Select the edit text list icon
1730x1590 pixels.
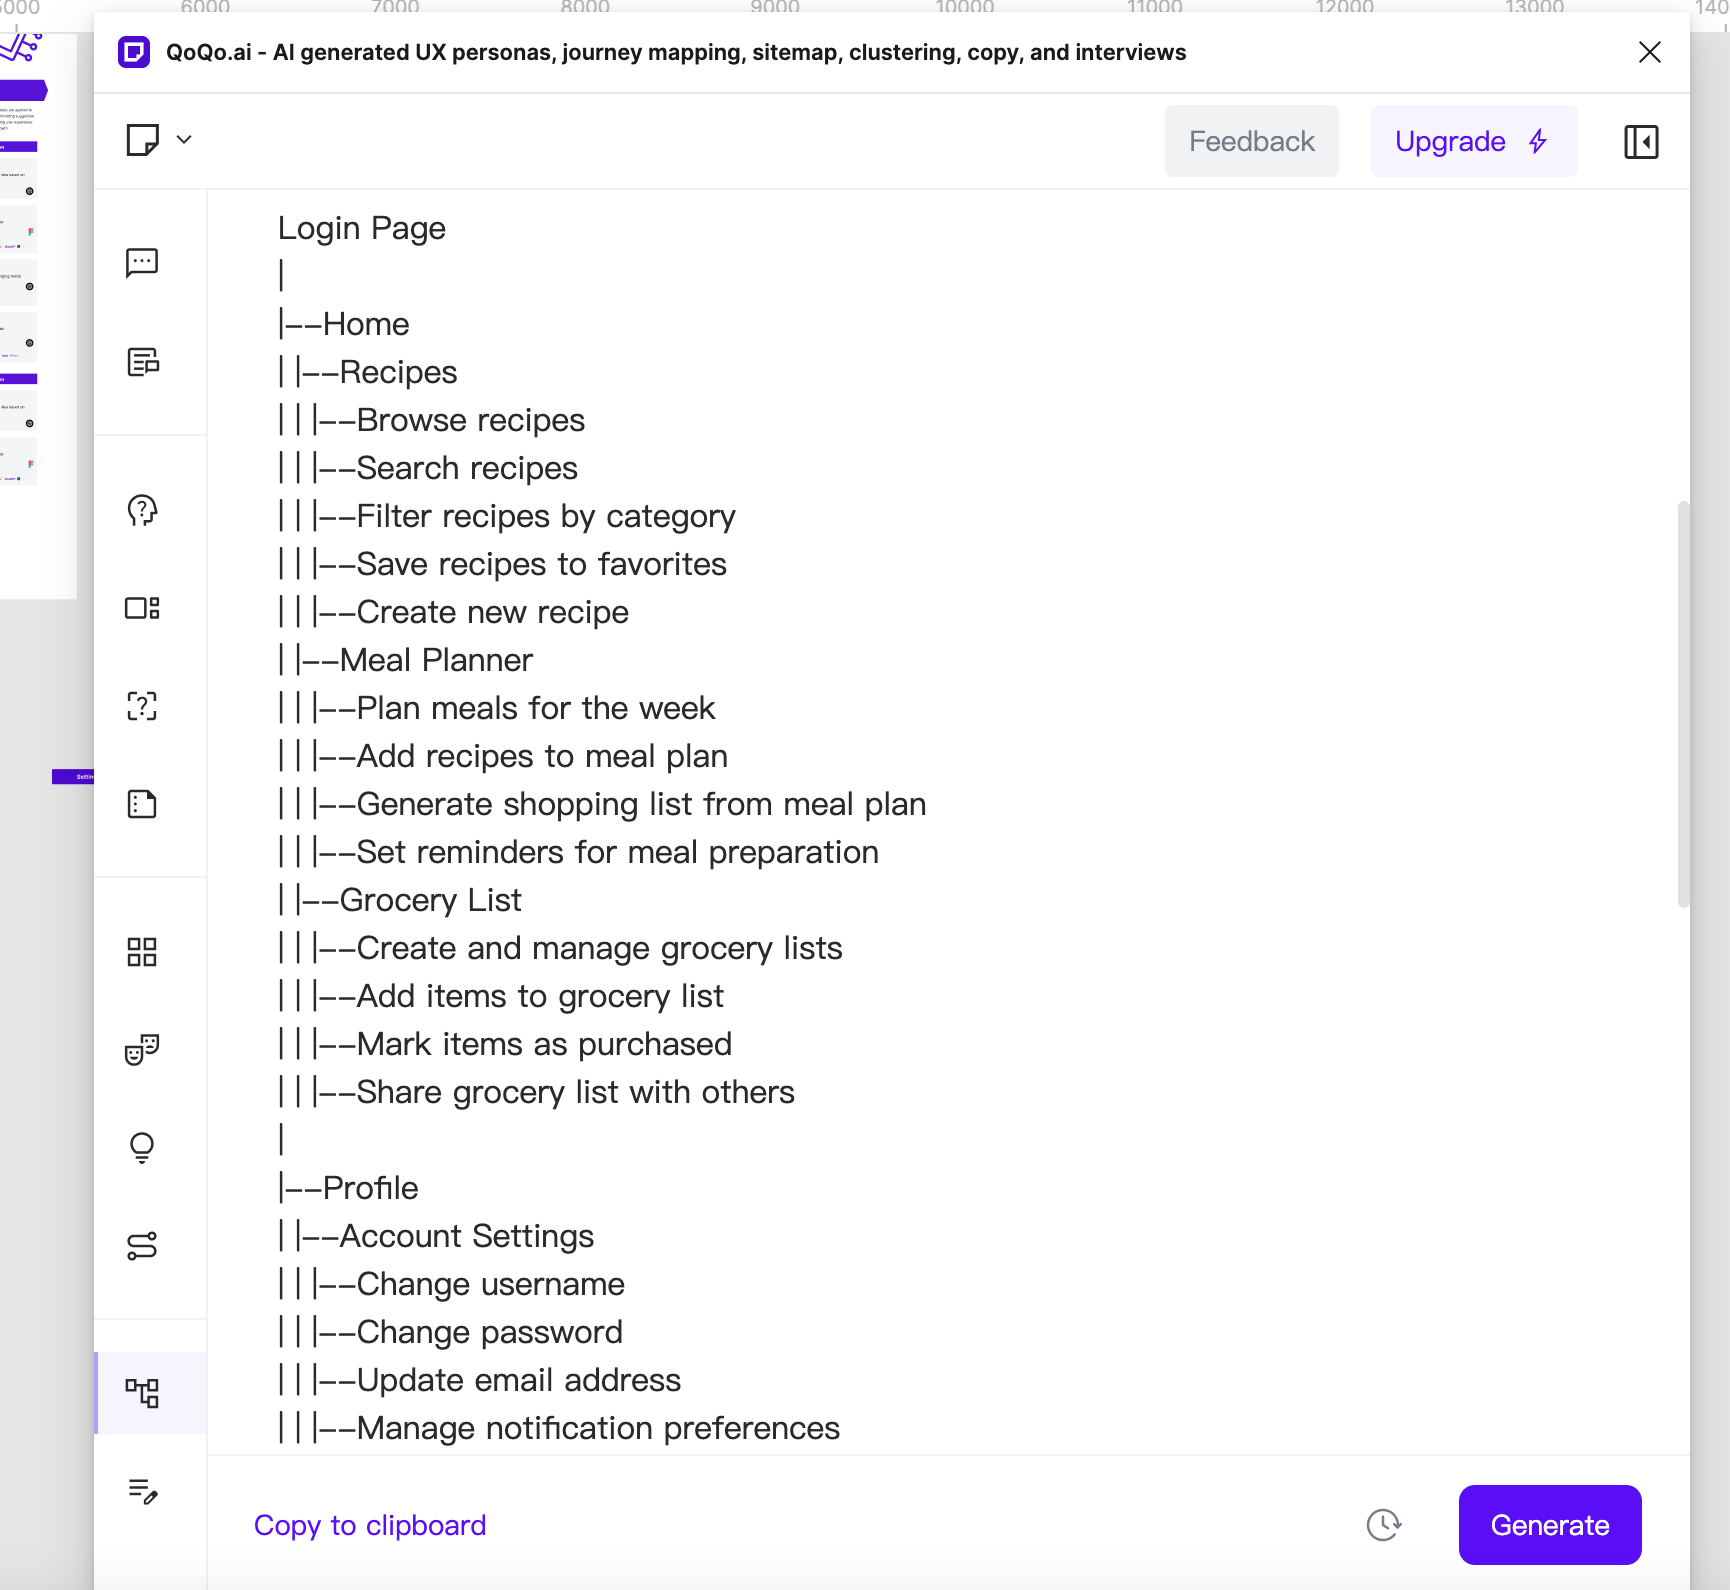click(x=142, y=1491)
